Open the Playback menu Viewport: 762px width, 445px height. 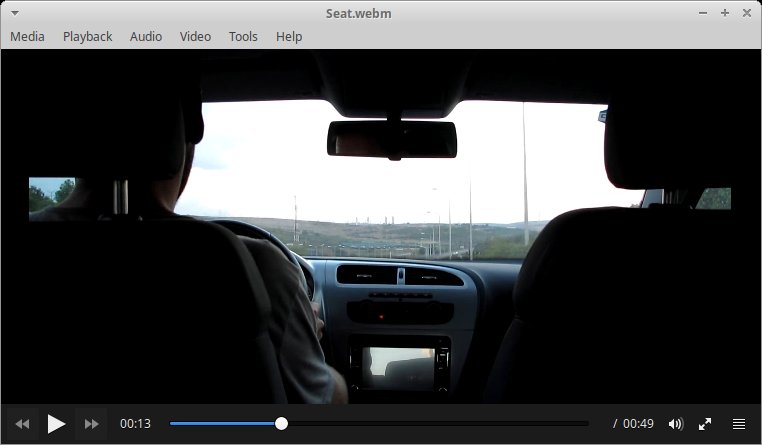click(87, 36)
